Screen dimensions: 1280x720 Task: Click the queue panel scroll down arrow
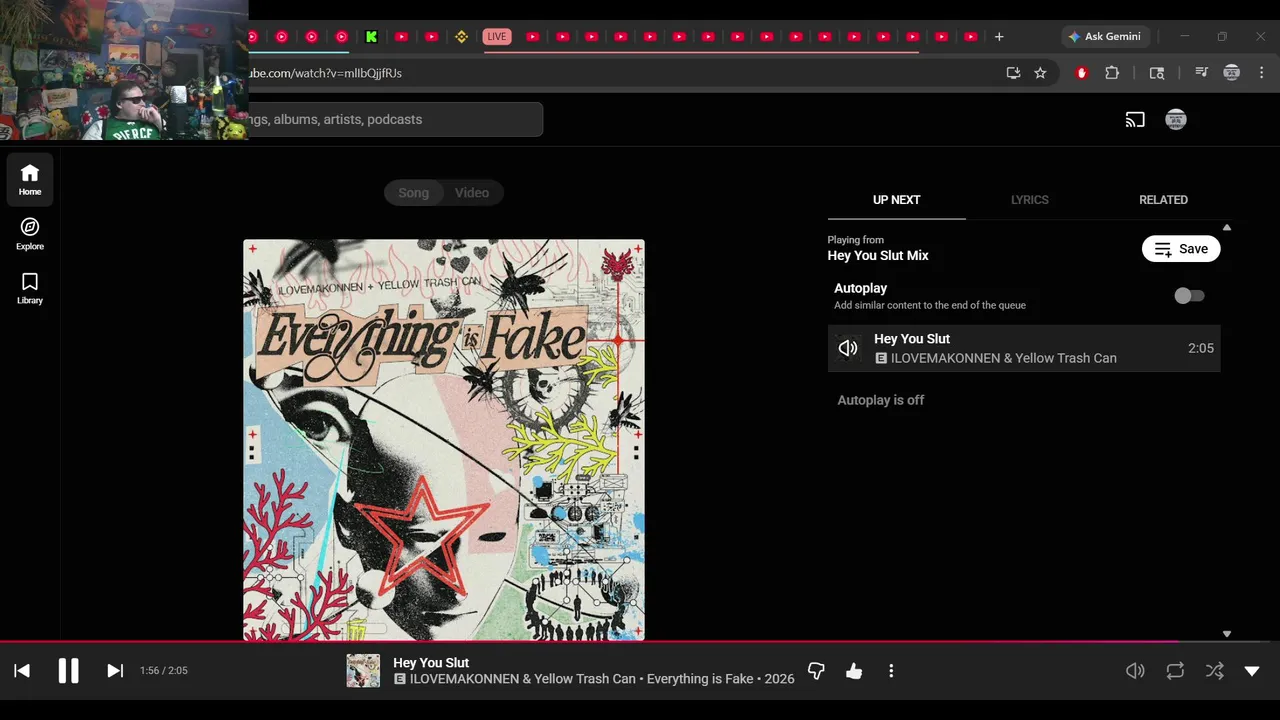click(1227, 634)
